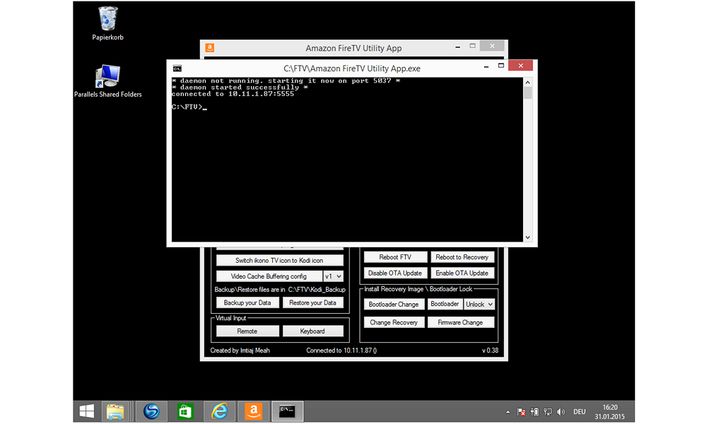The image size is (708, 424).
Task: Click the Firmware Change button
Action: coord(461,322)
